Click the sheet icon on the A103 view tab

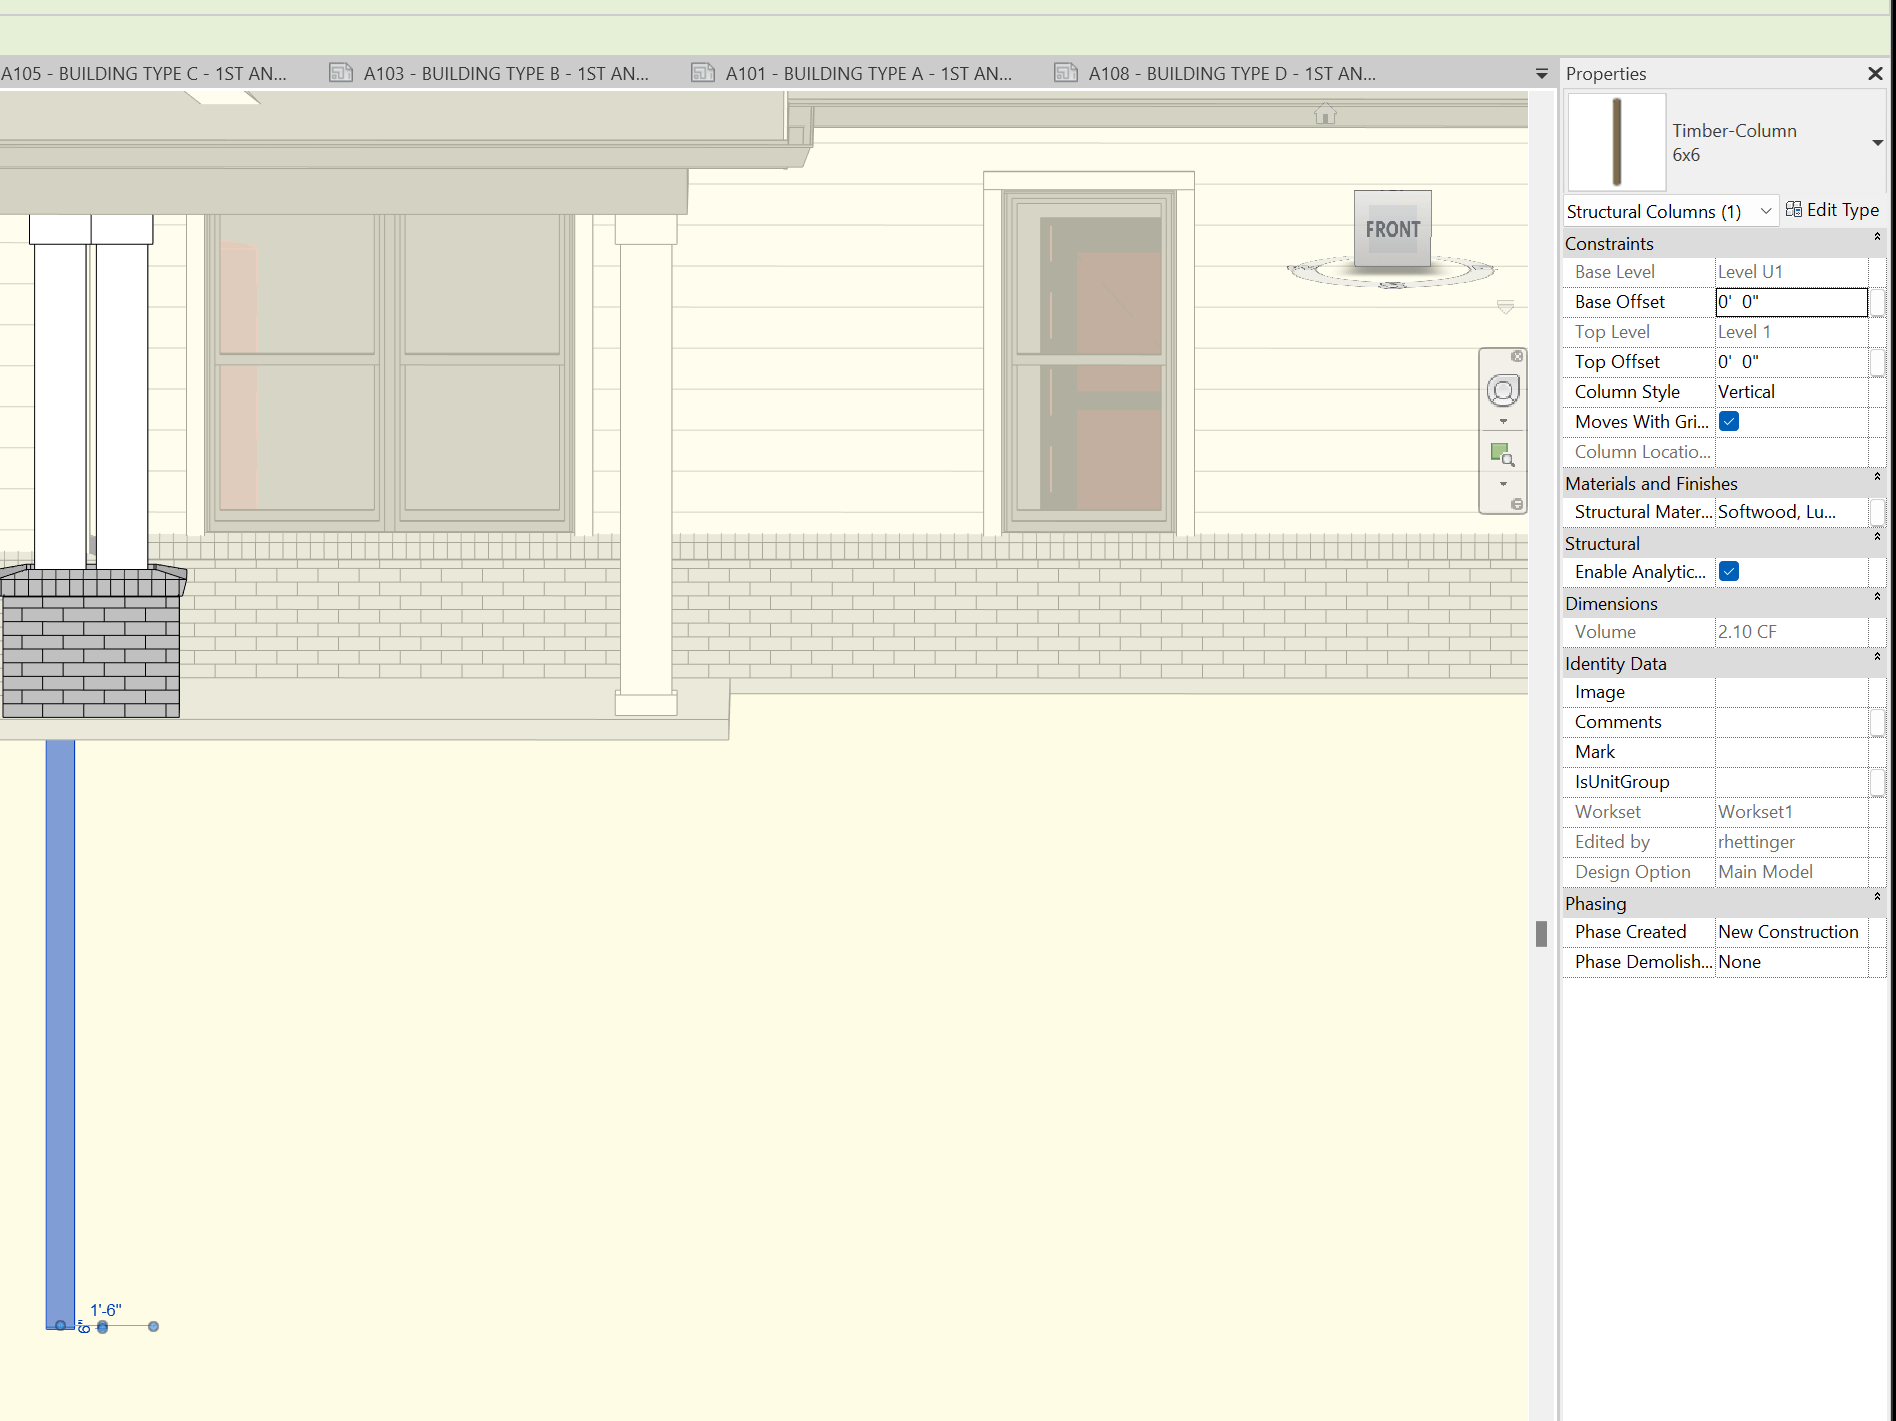click(340, 72)
